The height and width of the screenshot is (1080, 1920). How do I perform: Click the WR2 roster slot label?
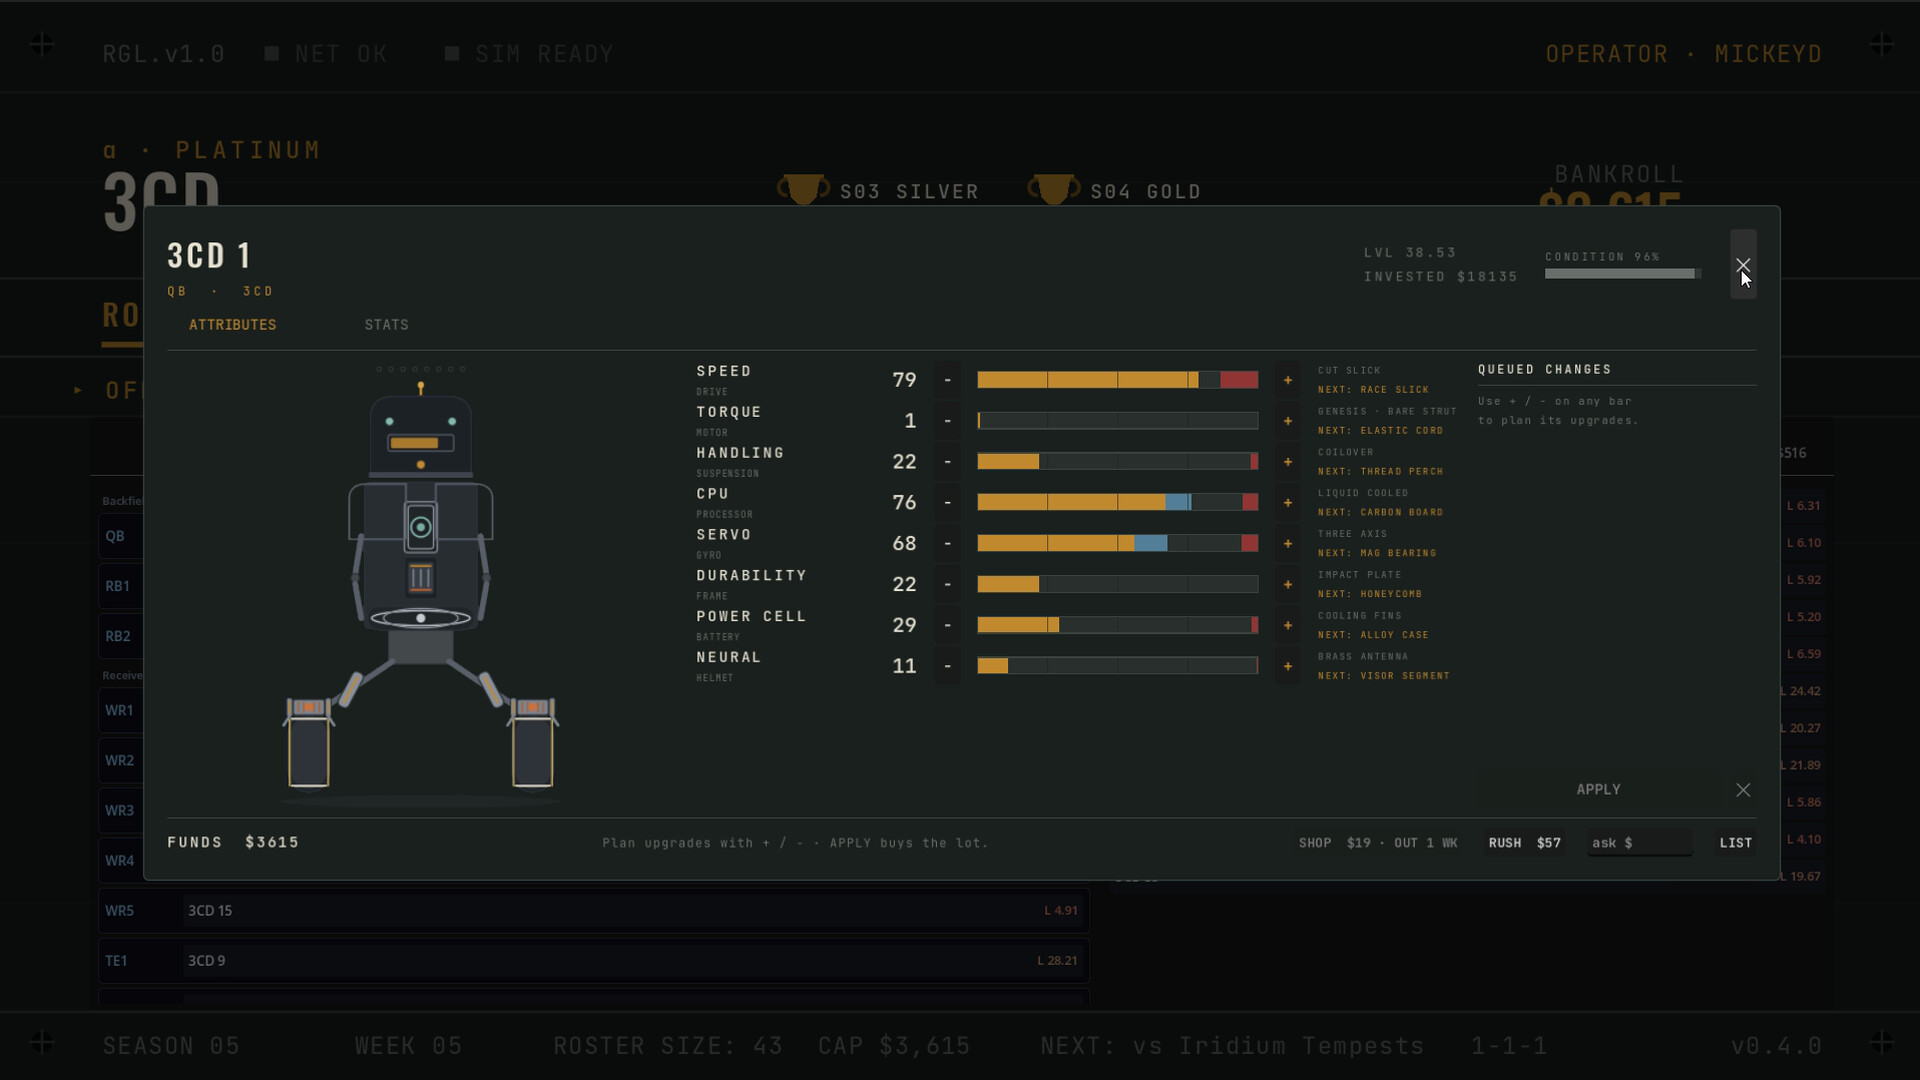pos(119,761)
